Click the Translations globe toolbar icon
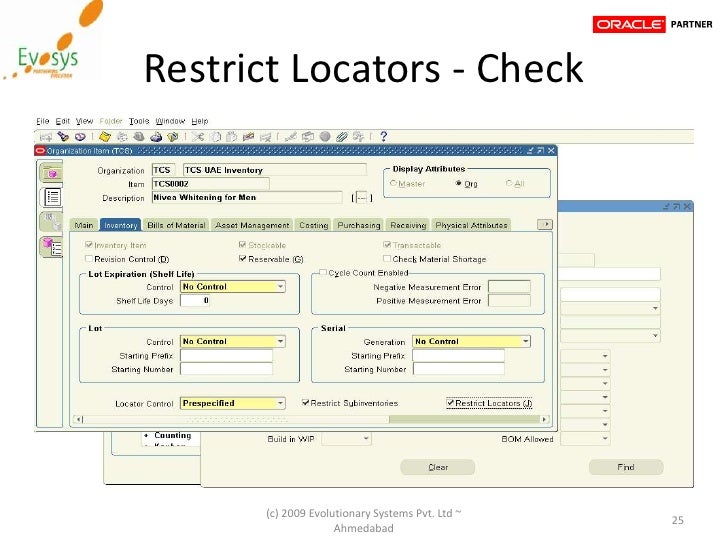 (x=325, y=136)
